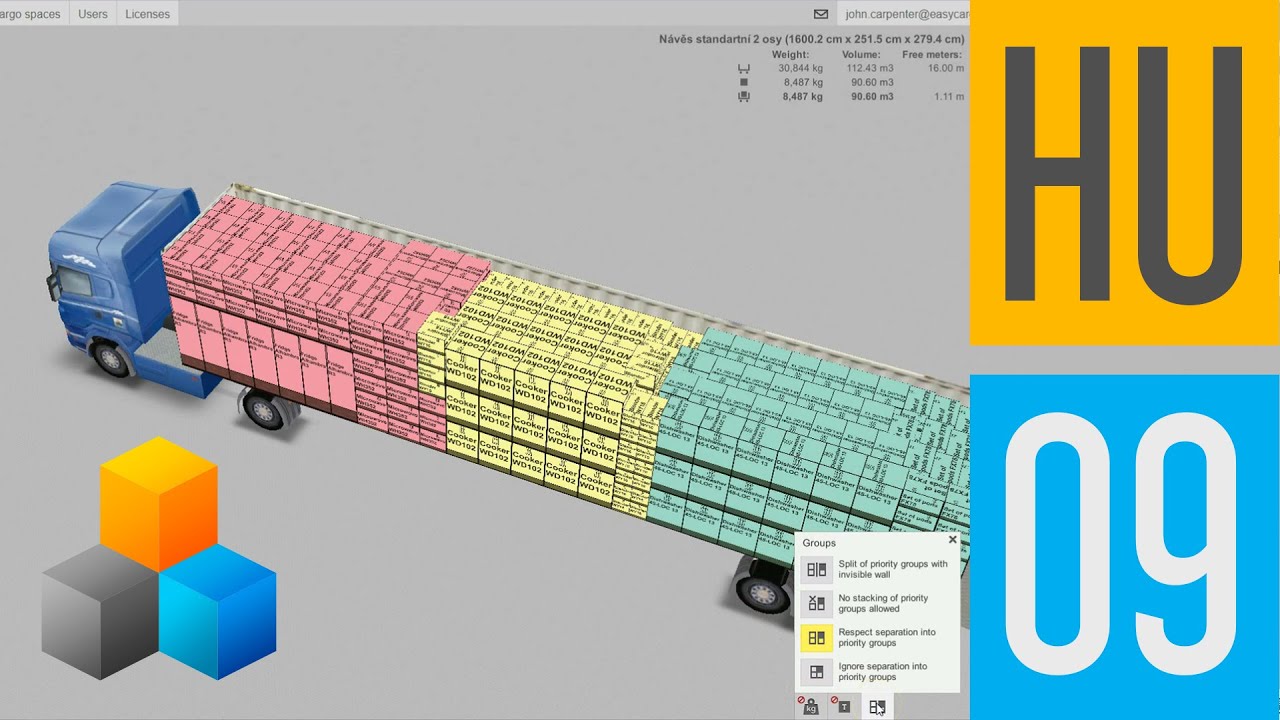The image size is (1280, 720).
Task: Select no stacking of priority groups icon
Action: click(817, 603)
